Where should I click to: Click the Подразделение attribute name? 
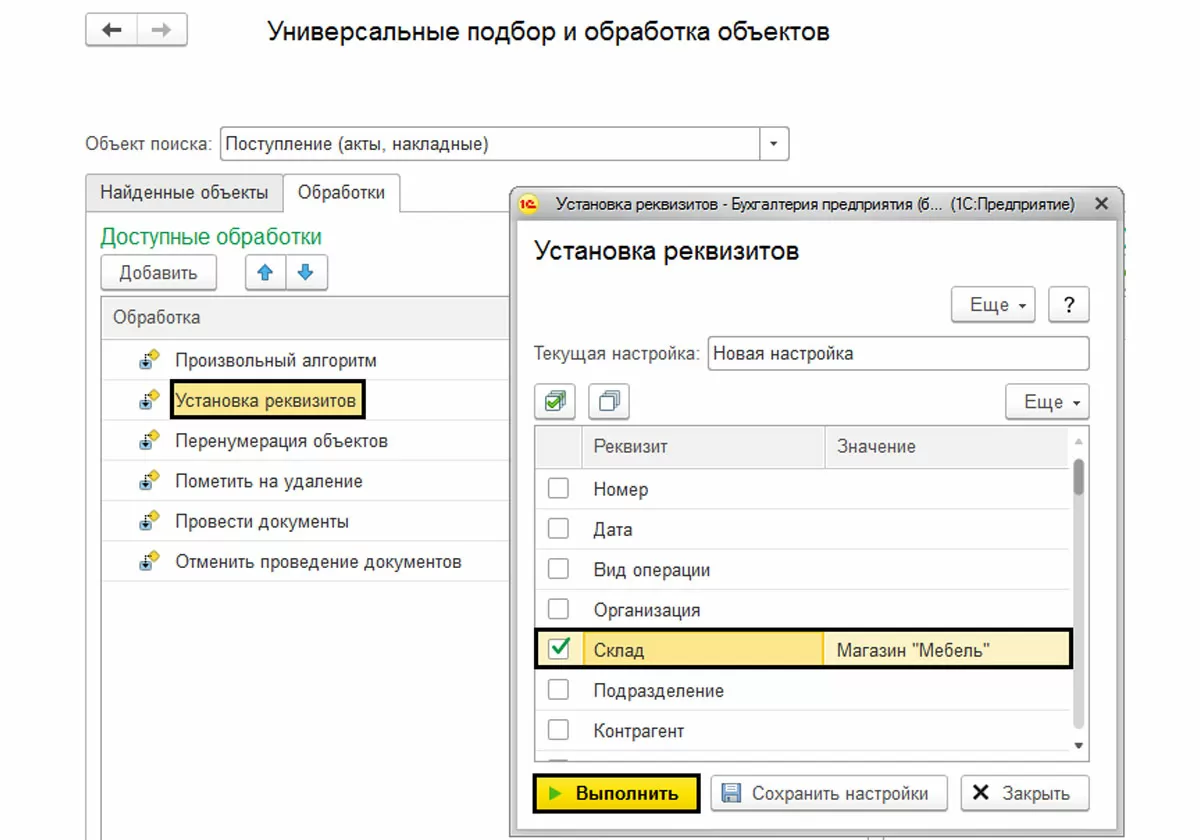coord(659,690)
